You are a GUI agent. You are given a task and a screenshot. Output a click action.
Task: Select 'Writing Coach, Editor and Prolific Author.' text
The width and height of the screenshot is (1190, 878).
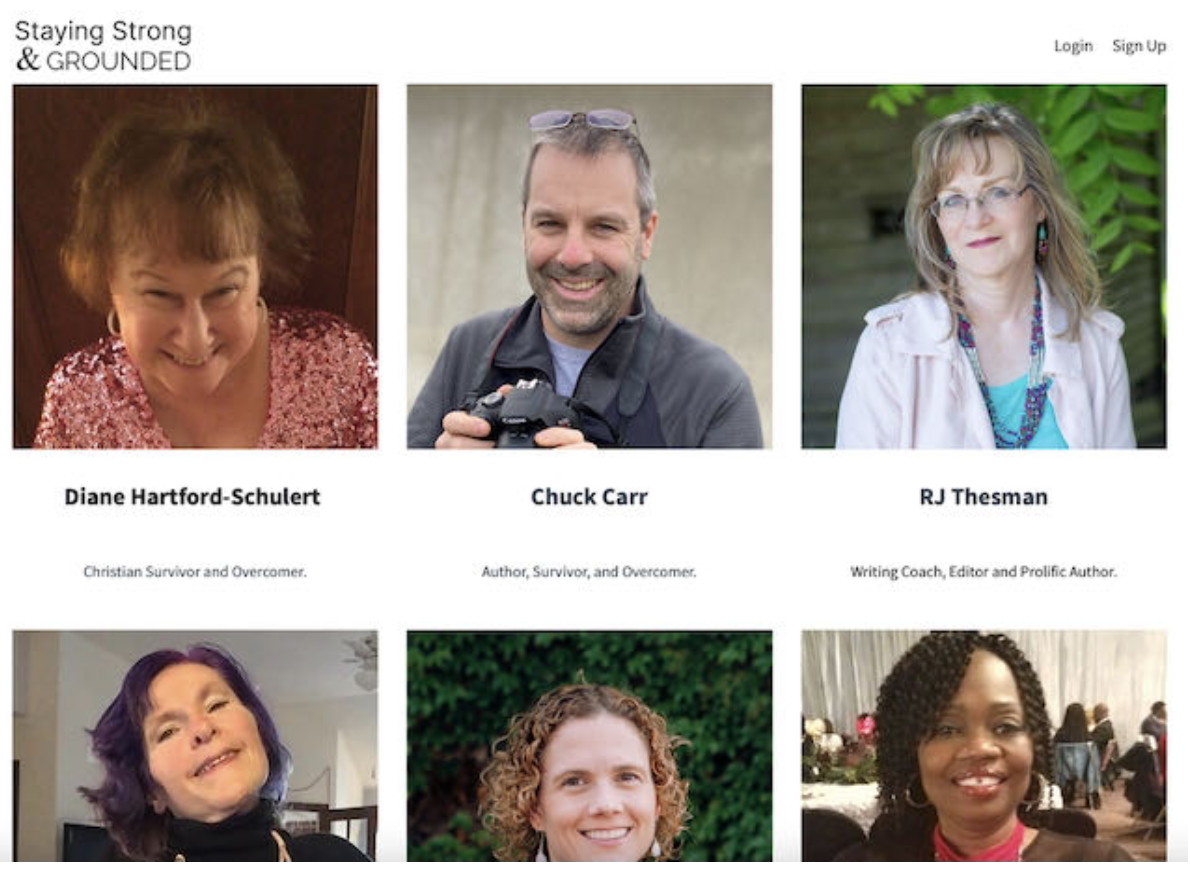[984, 571]
